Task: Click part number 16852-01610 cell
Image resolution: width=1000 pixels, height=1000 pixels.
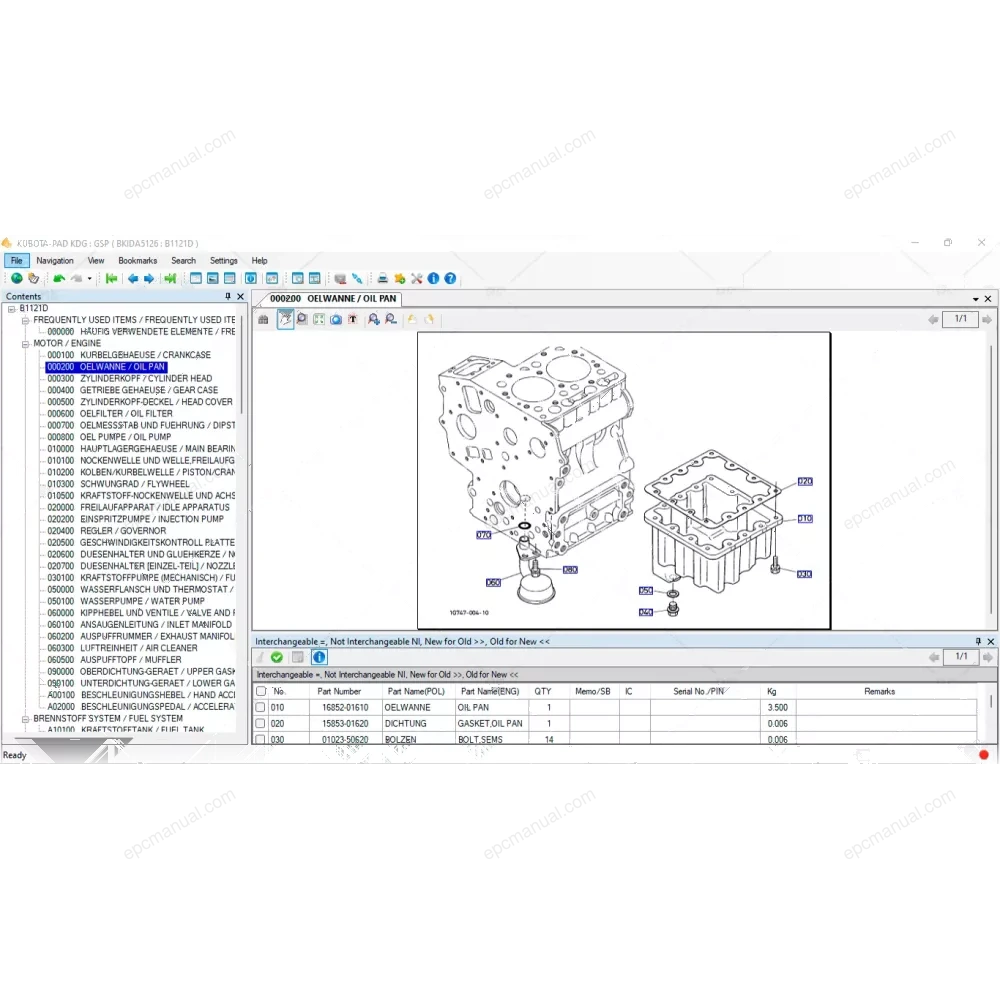Action: coord(345,707)
